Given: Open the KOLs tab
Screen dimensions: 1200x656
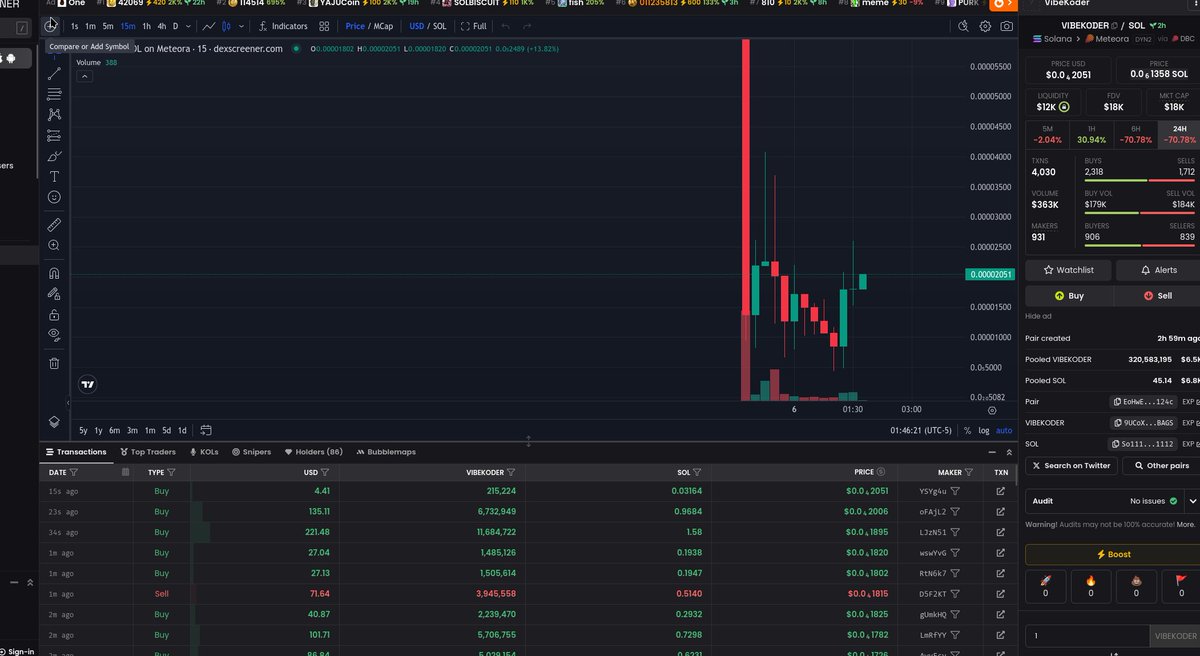Looking at the screenshot, I should (204, 452).
